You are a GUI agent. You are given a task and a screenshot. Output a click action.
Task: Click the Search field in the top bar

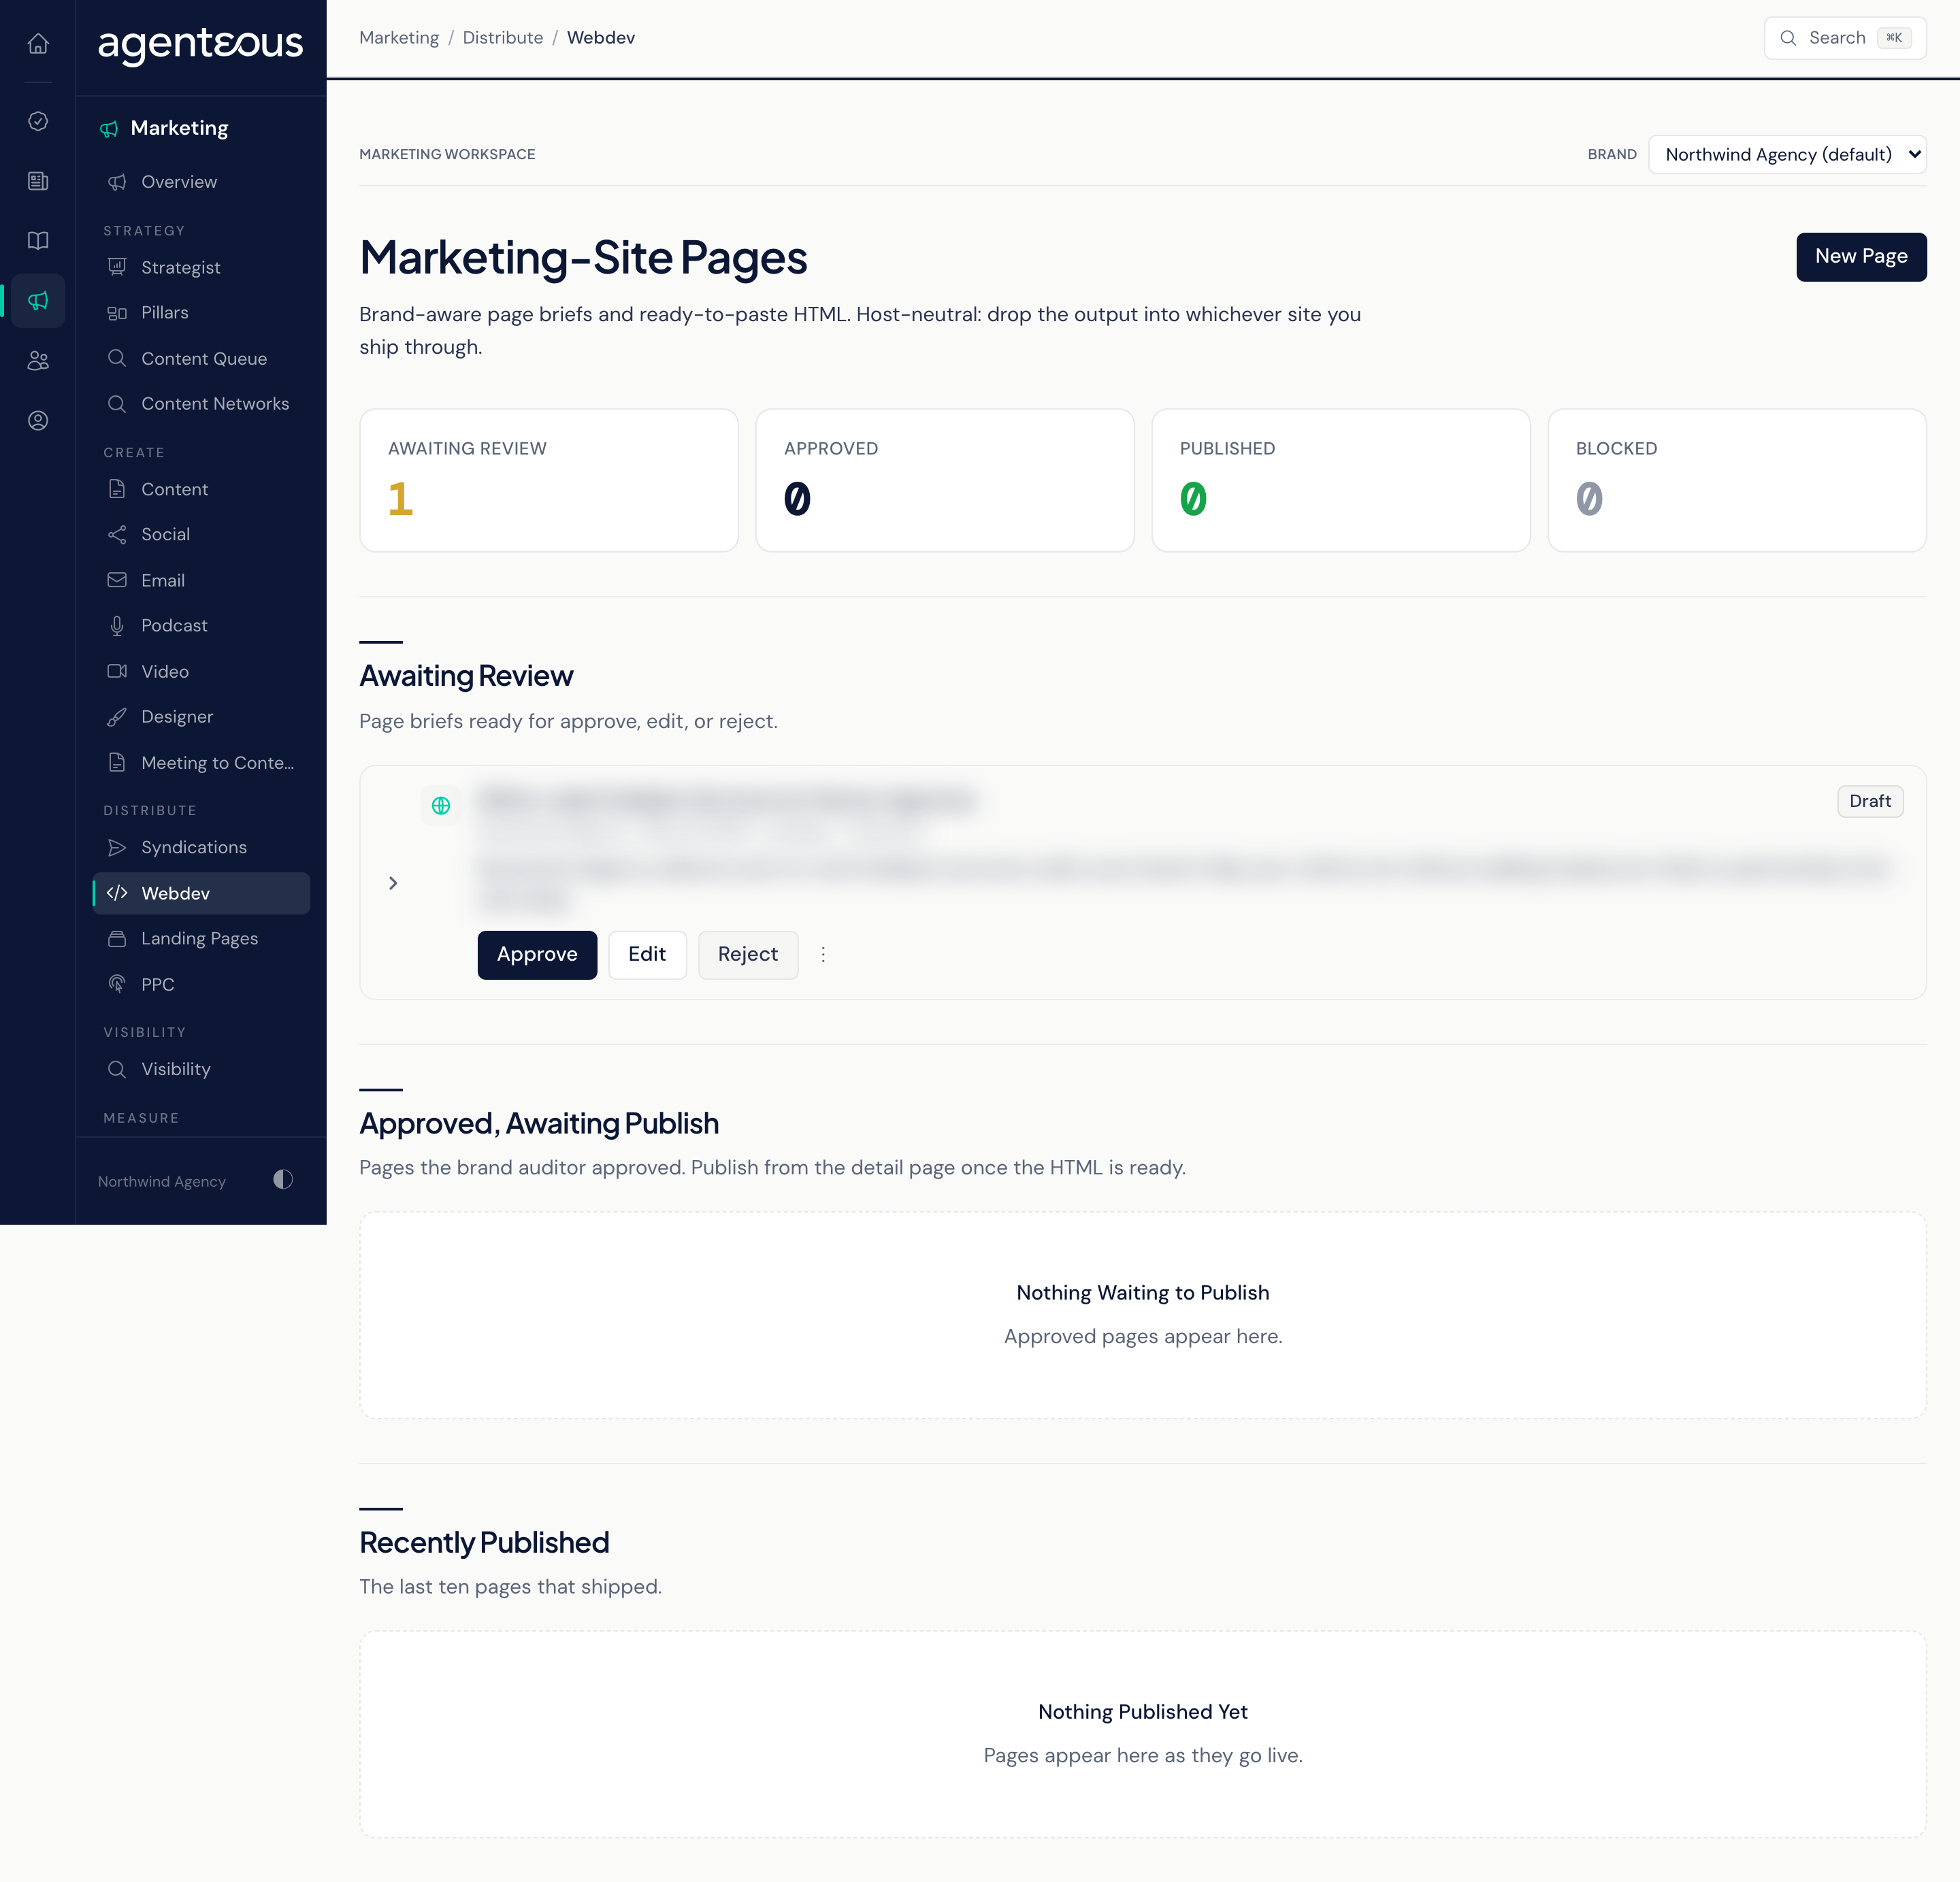coord(1845,38)
